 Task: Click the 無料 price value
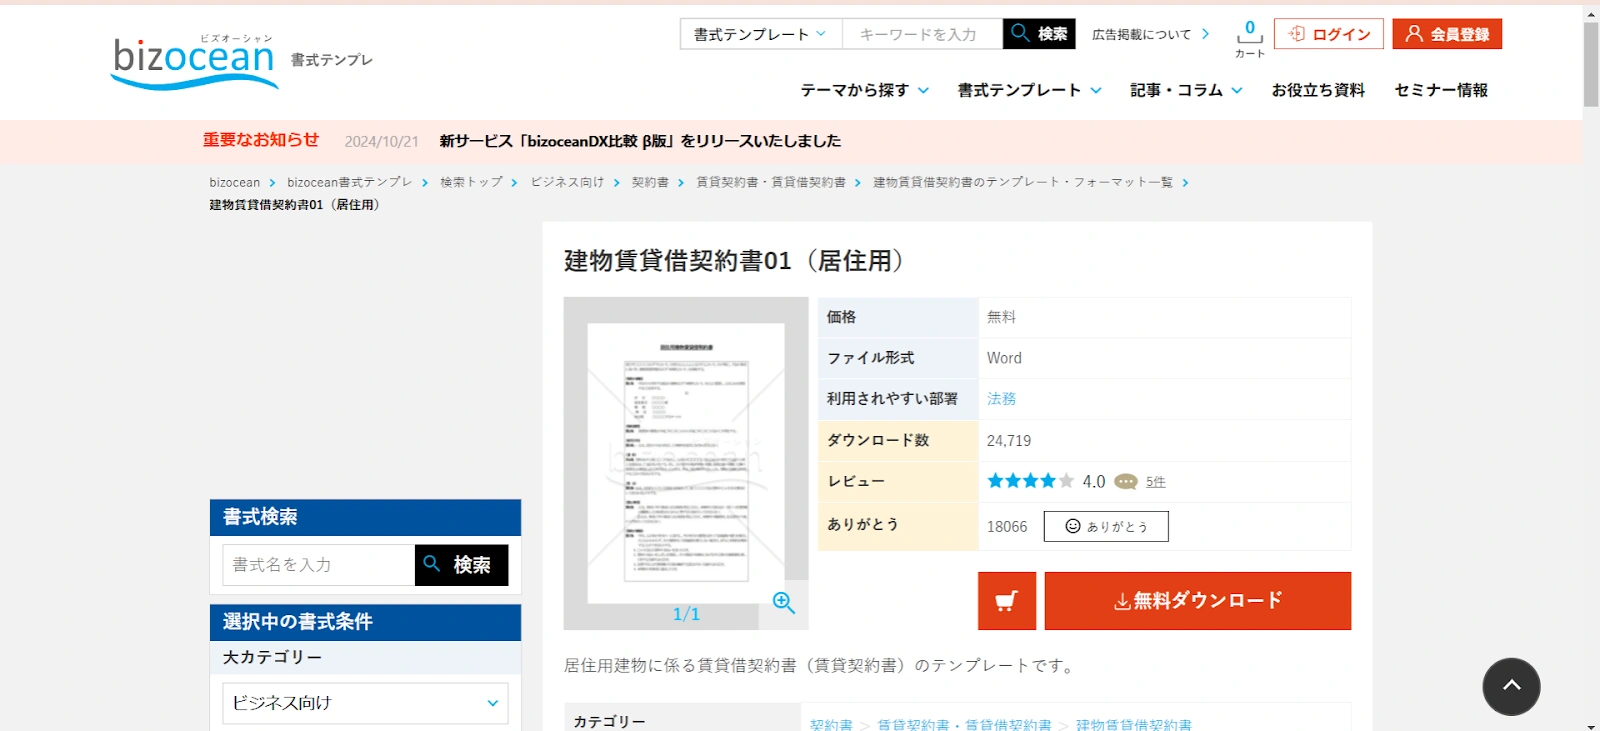click(x=1001, y=317)
